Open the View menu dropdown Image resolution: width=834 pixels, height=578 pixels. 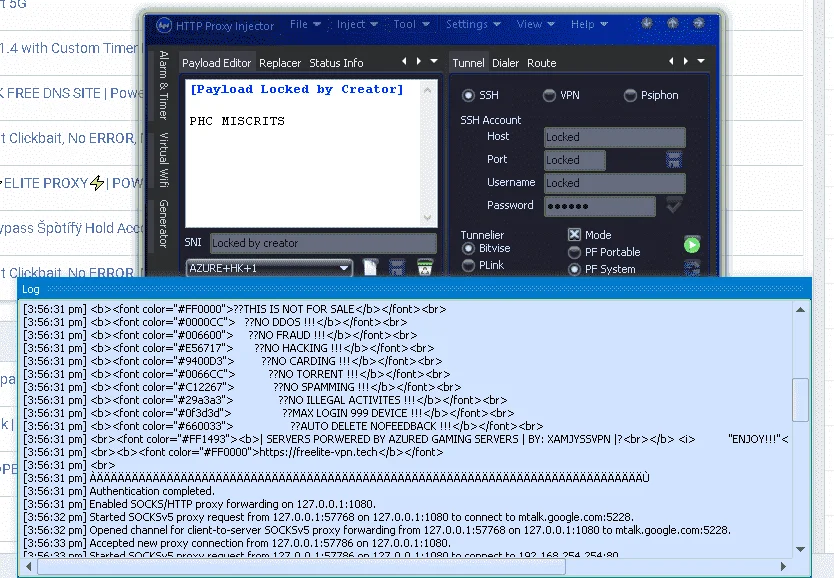pos(535,24)
